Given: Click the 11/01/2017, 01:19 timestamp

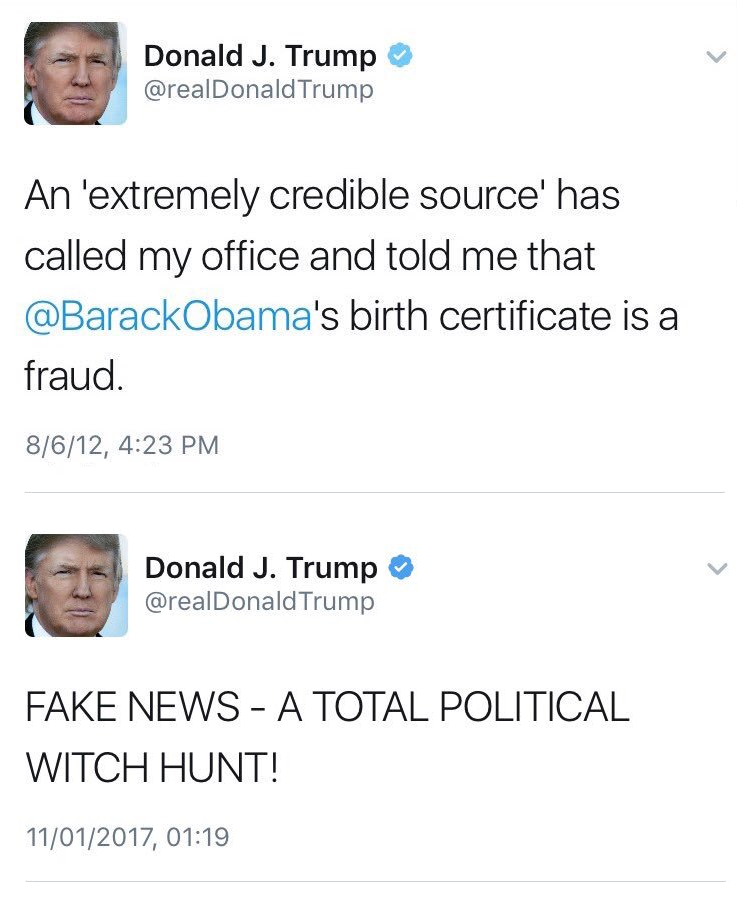Looking at the screenshot, I should [127, 837].
